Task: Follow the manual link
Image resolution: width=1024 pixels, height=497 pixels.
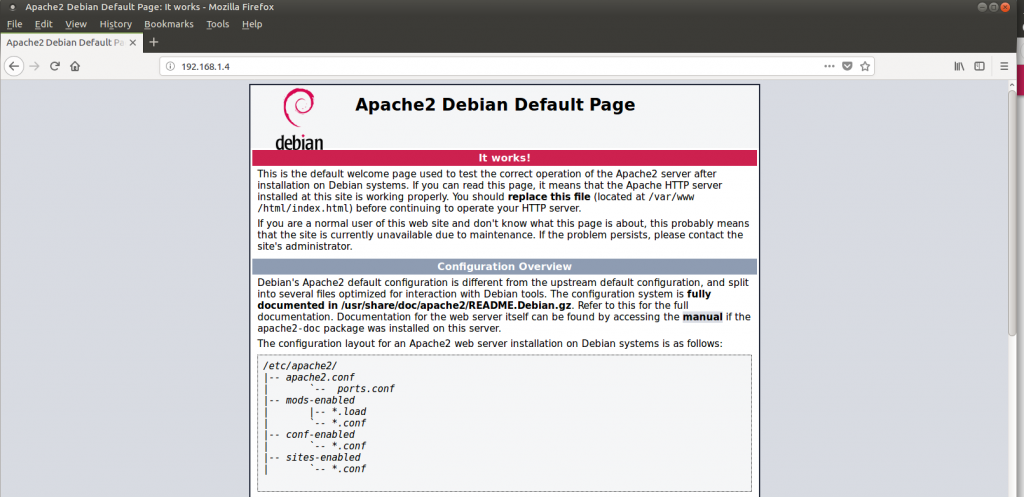Action: 703,317
